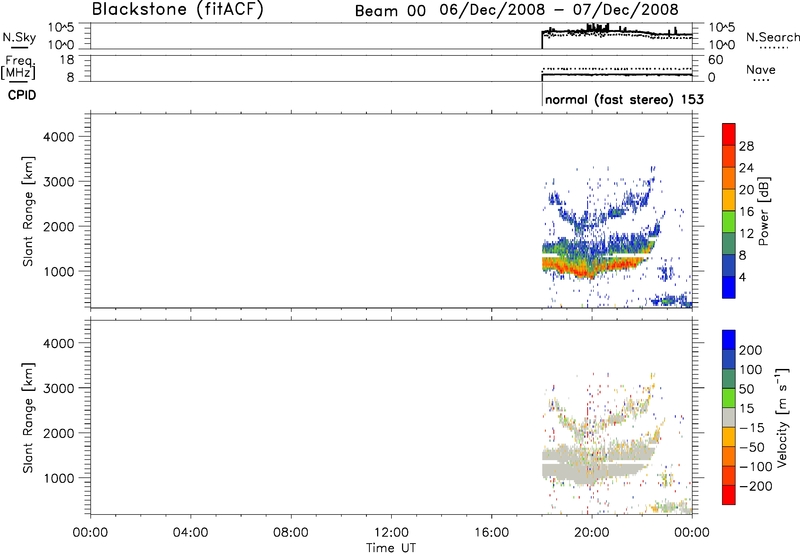Click the 'Blackstone (fitACF)' plot title
This screenshot has width=800, height=554.
[178, 9]
